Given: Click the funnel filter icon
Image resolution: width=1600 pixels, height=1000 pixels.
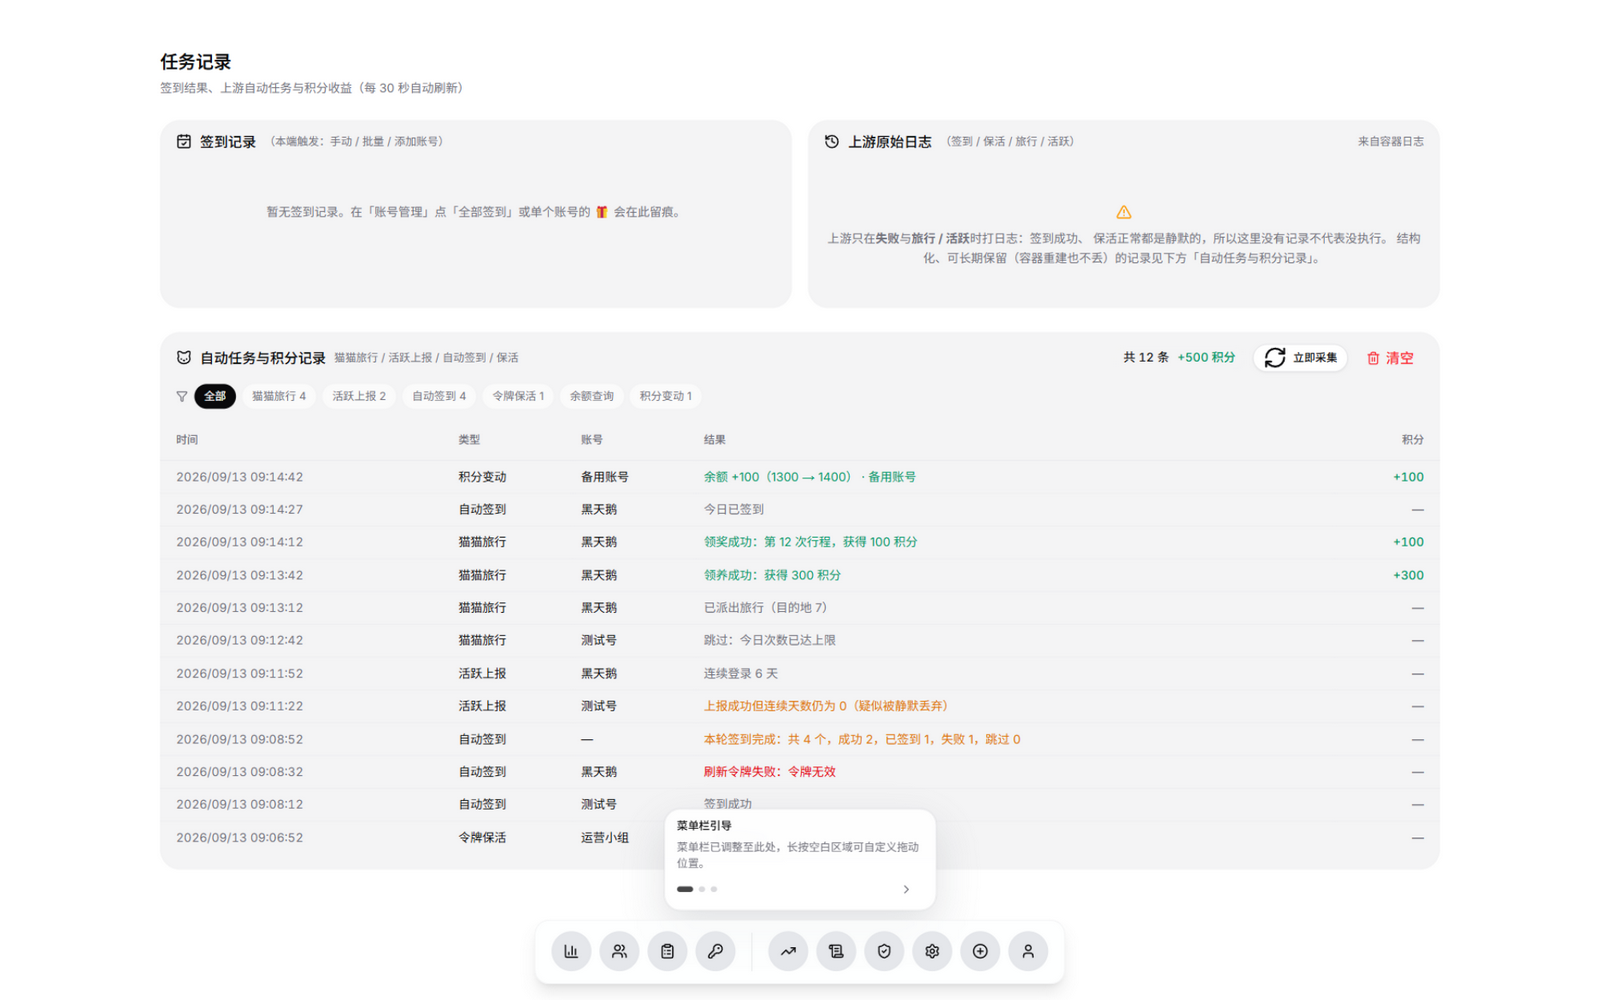Looking at the screenshot, I should [182, 396].
